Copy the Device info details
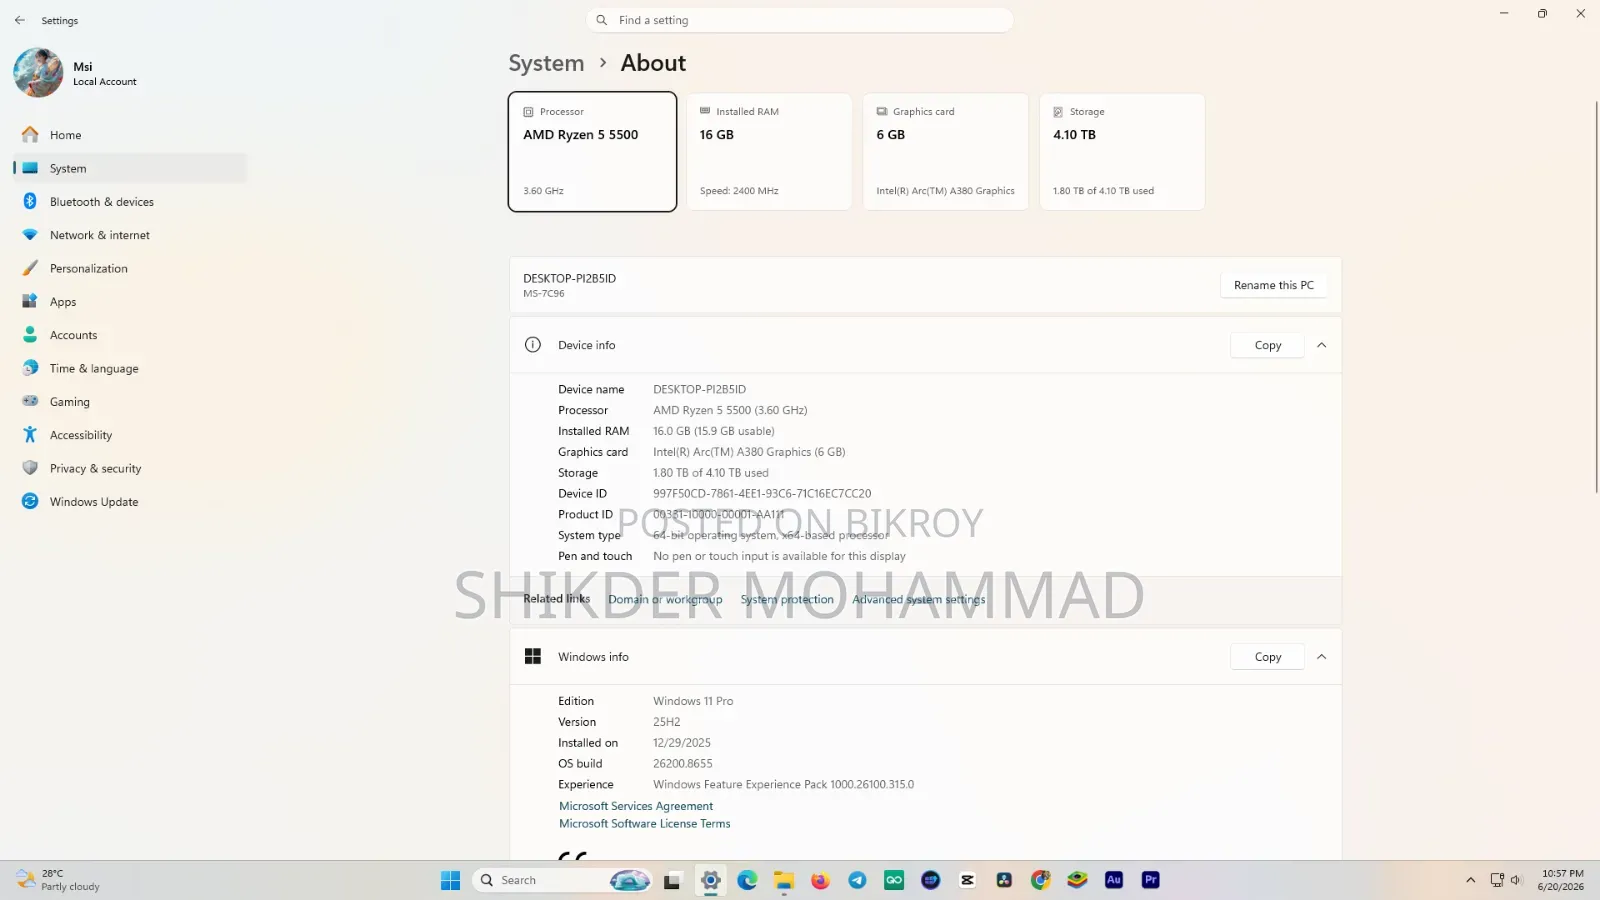The image size is (1600, 900). [1267, 345]
